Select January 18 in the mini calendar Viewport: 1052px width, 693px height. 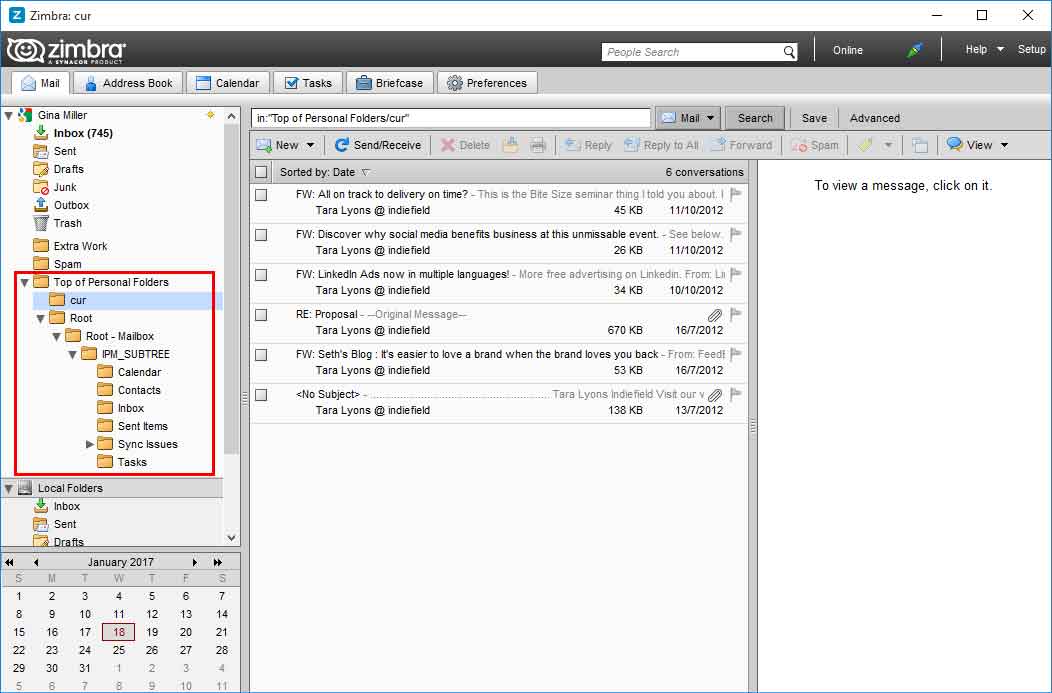click(x=119, y=632)
